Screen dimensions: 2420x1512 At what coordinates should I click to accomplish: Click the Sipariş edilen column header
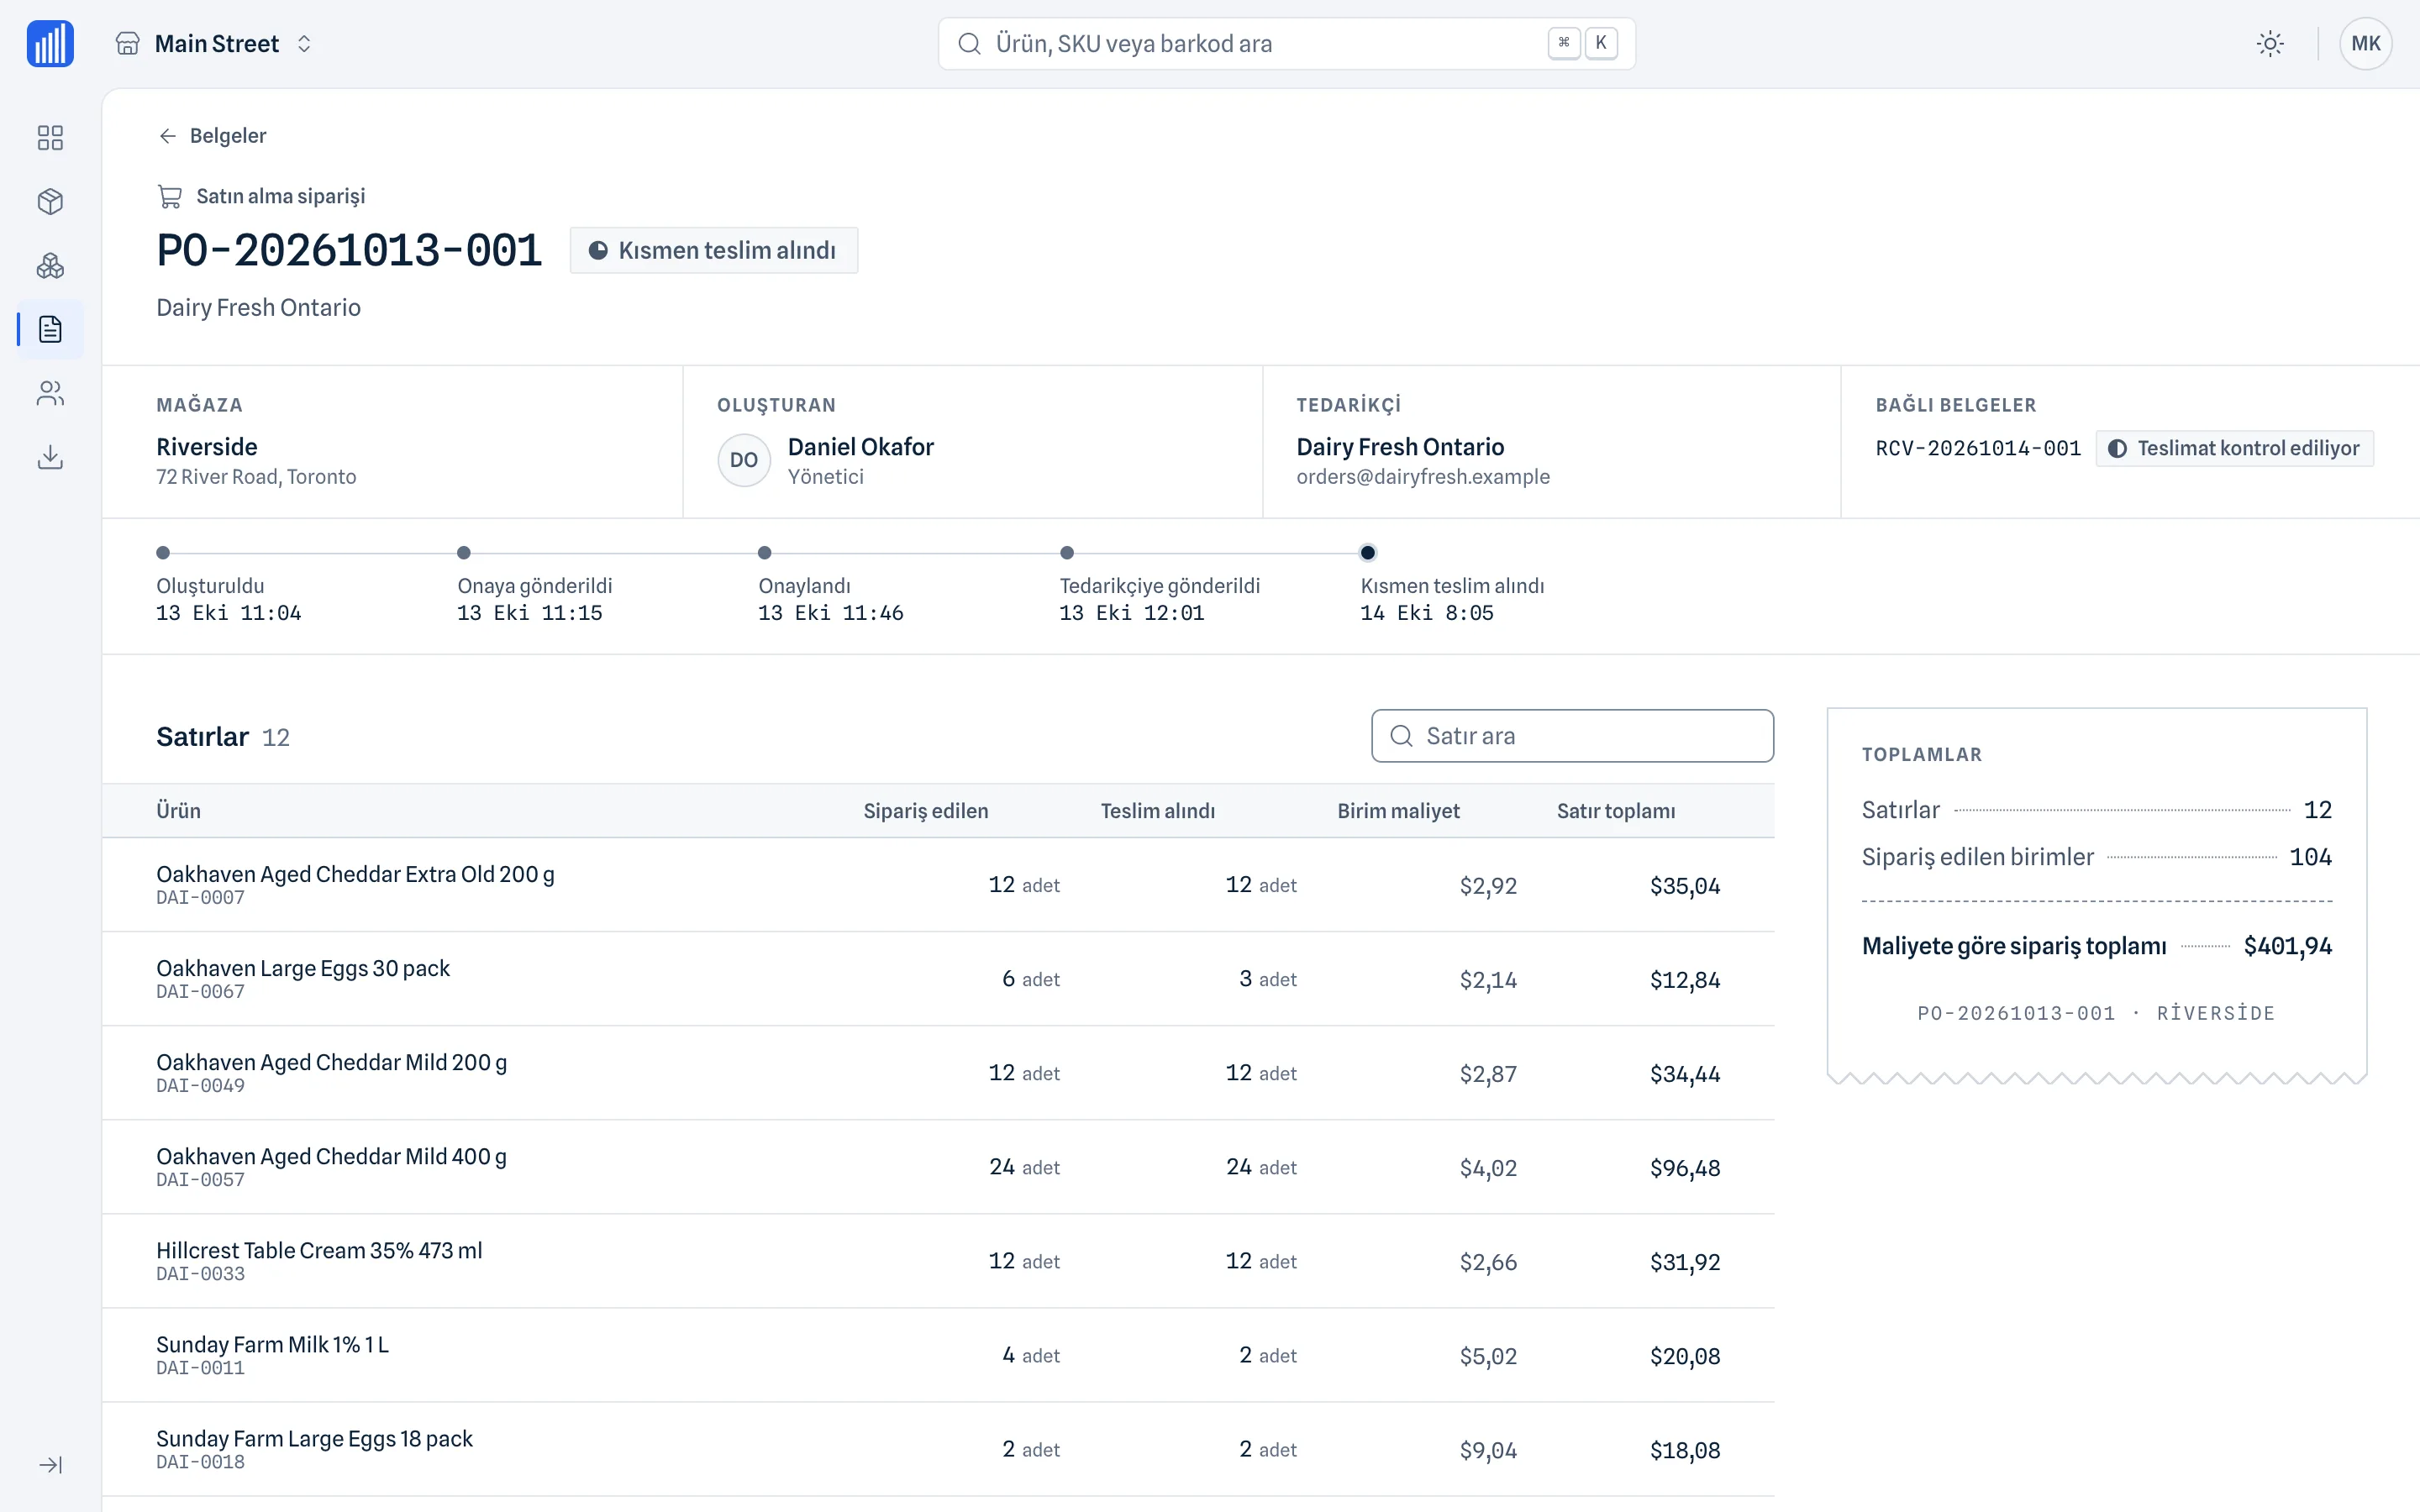coord(926,811)
